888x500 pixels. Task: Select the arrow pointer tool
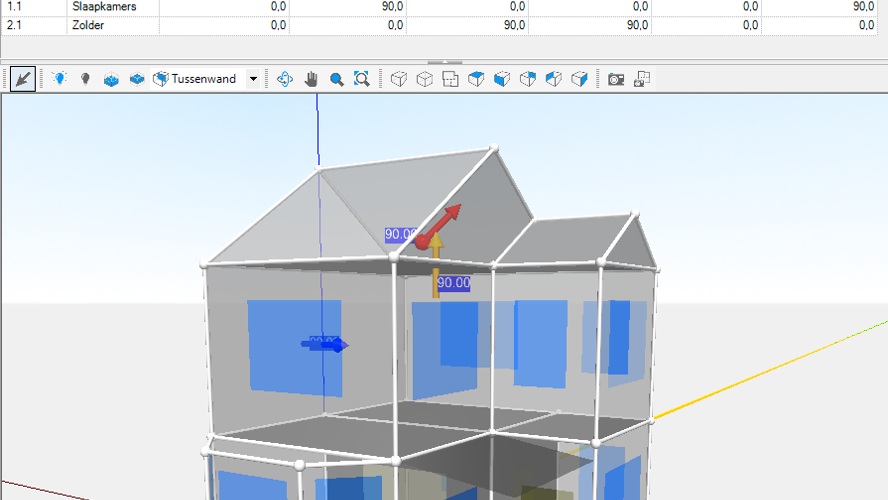[x=23, y=79]
